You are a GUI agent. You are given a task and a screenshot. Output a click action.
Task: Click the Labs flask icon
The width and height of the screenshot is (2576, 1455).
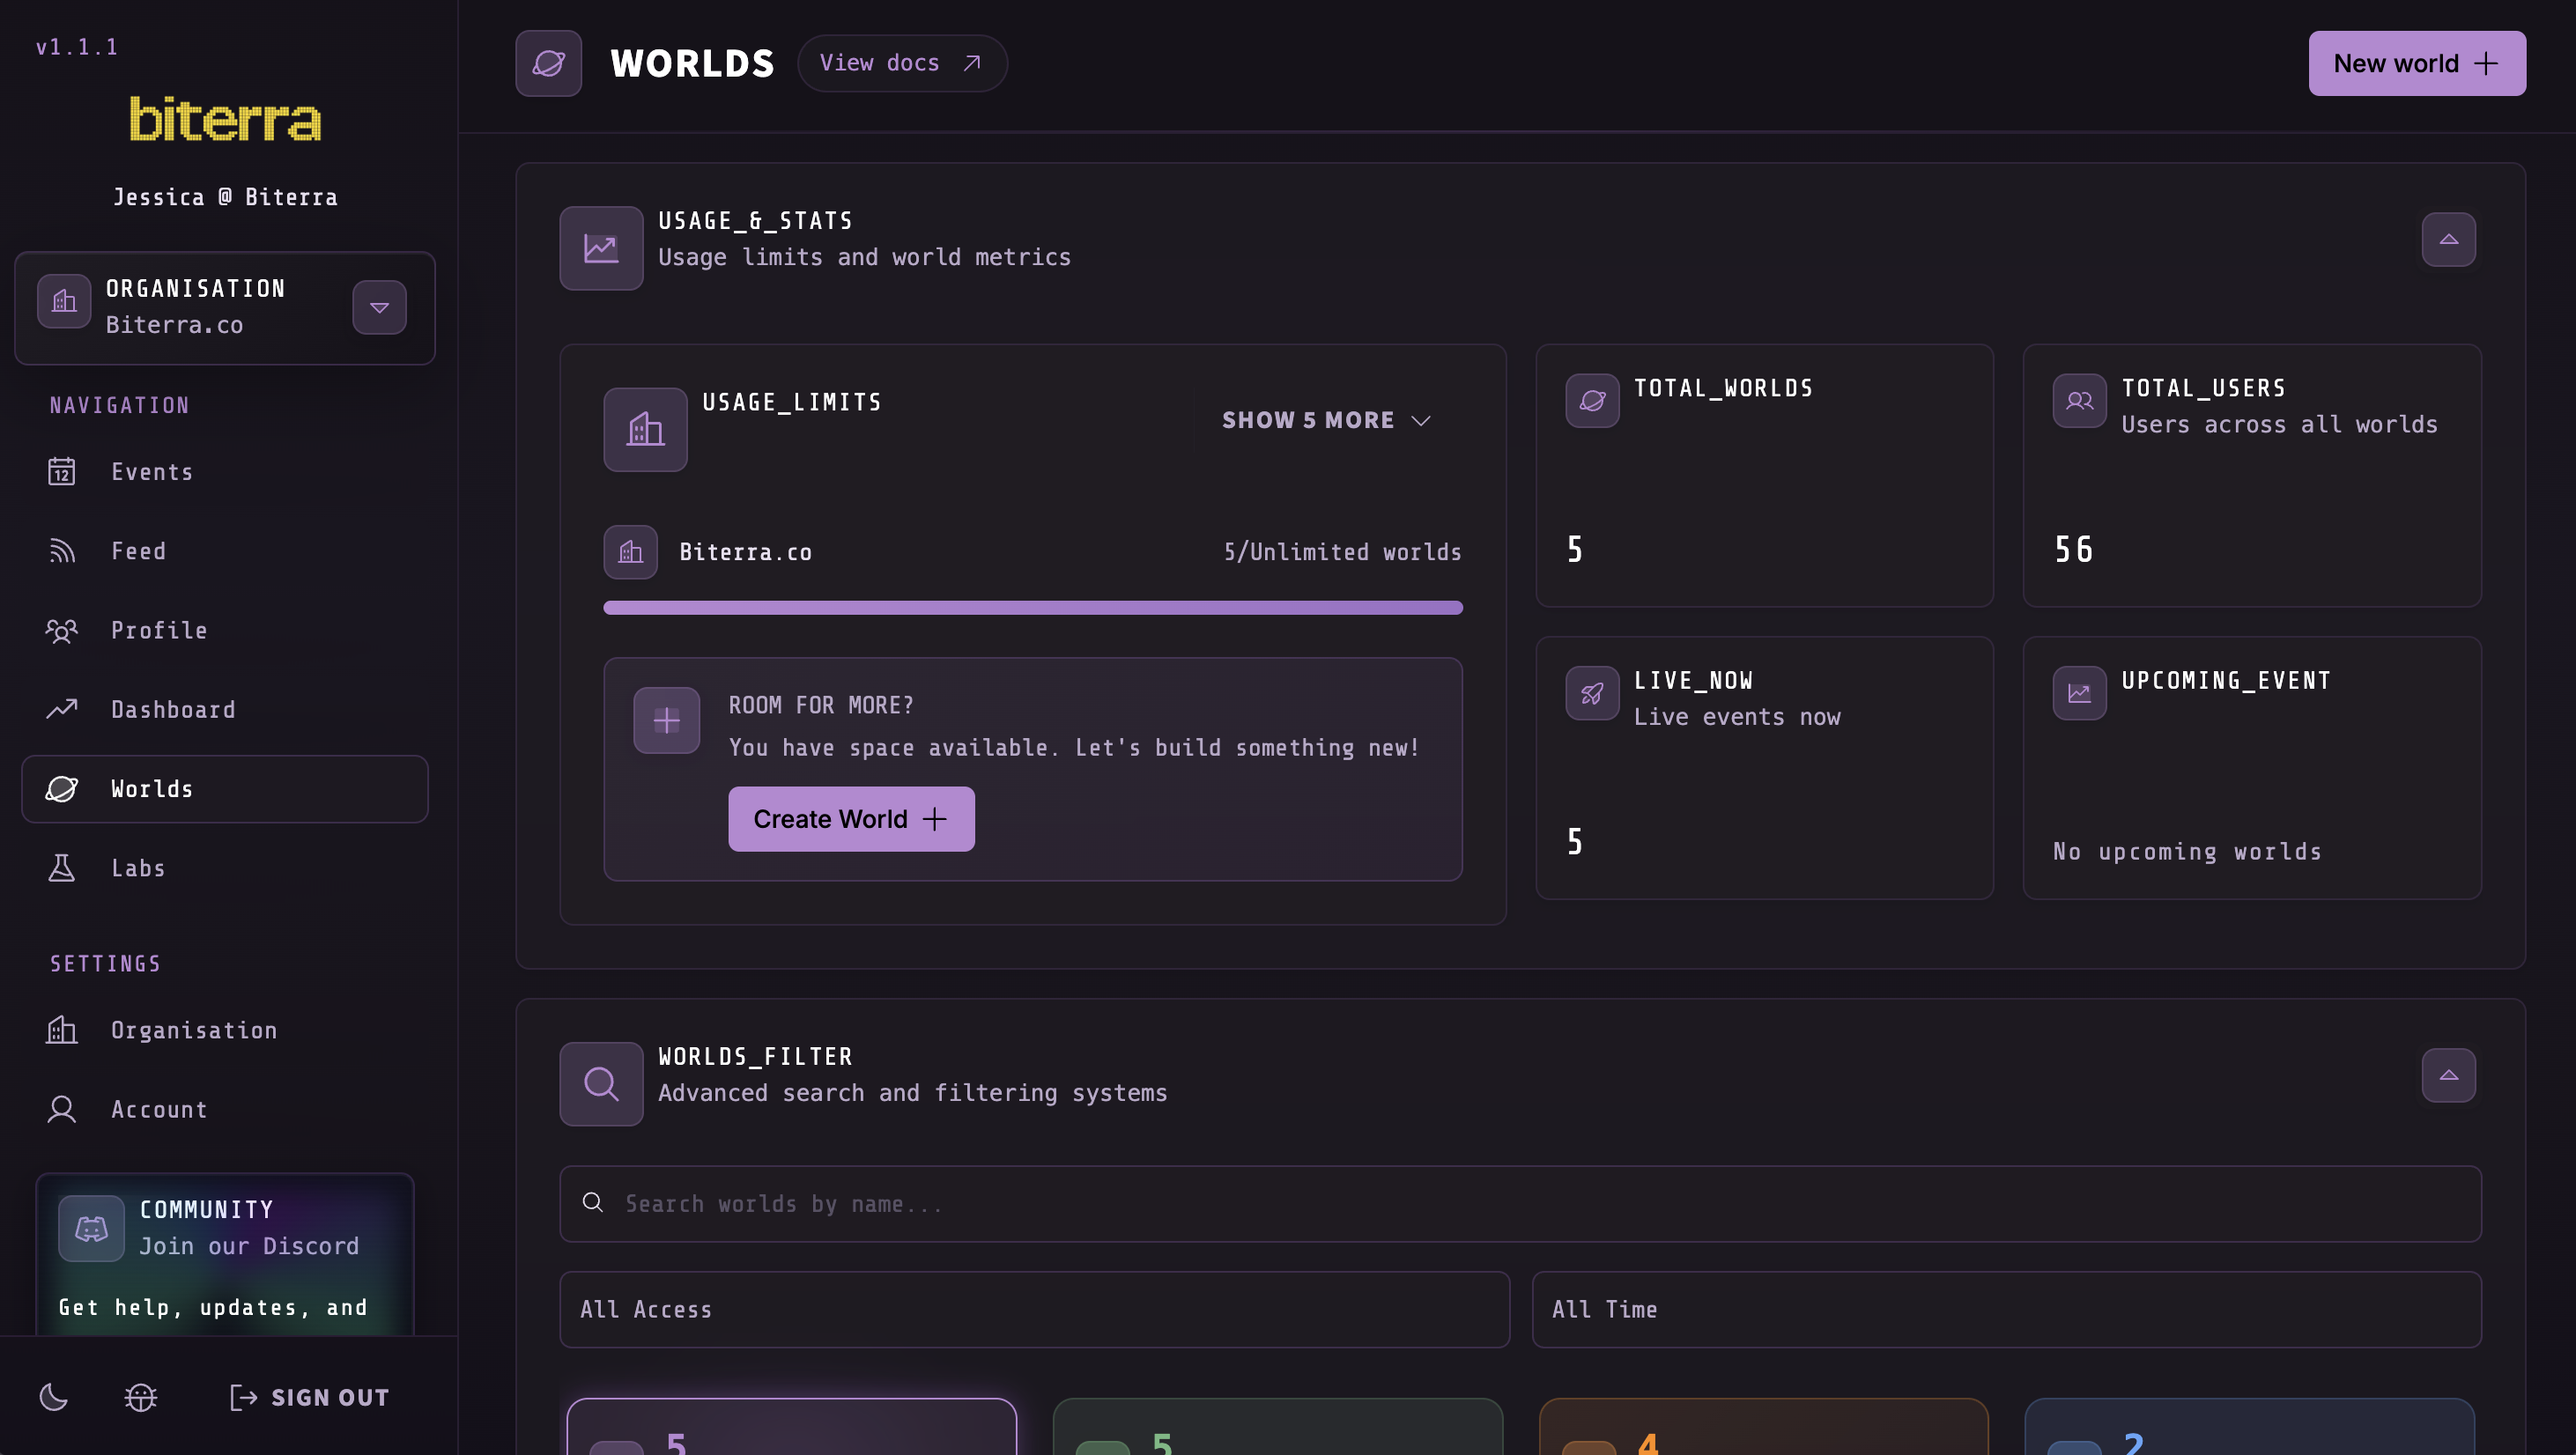(x=62, y=868)
